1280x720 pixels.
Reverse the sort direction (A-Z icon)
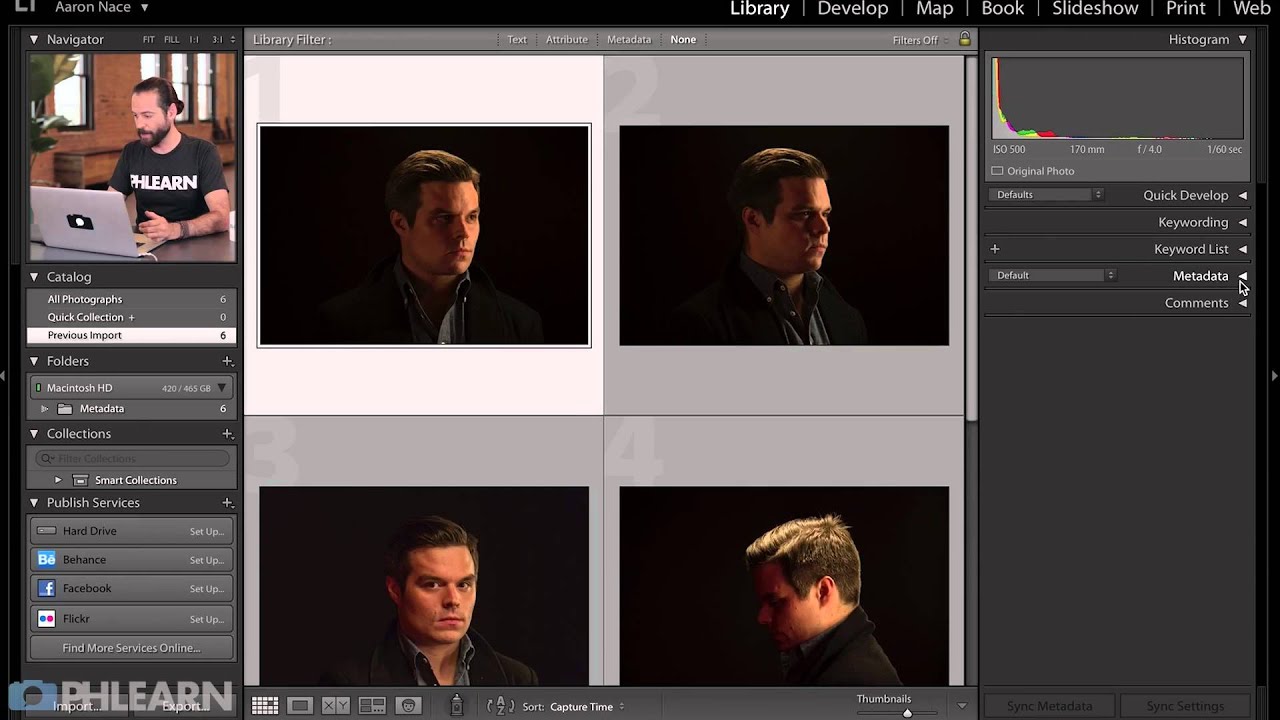[500, 706]
